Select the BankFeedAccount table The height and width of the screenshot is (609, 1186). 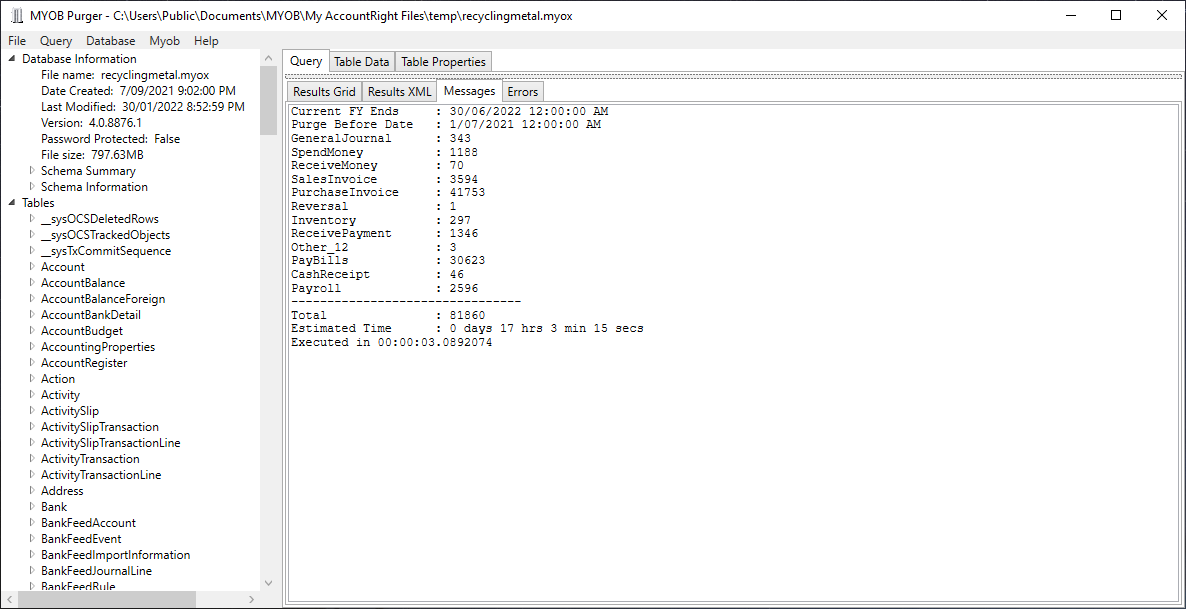click(88, 523)
